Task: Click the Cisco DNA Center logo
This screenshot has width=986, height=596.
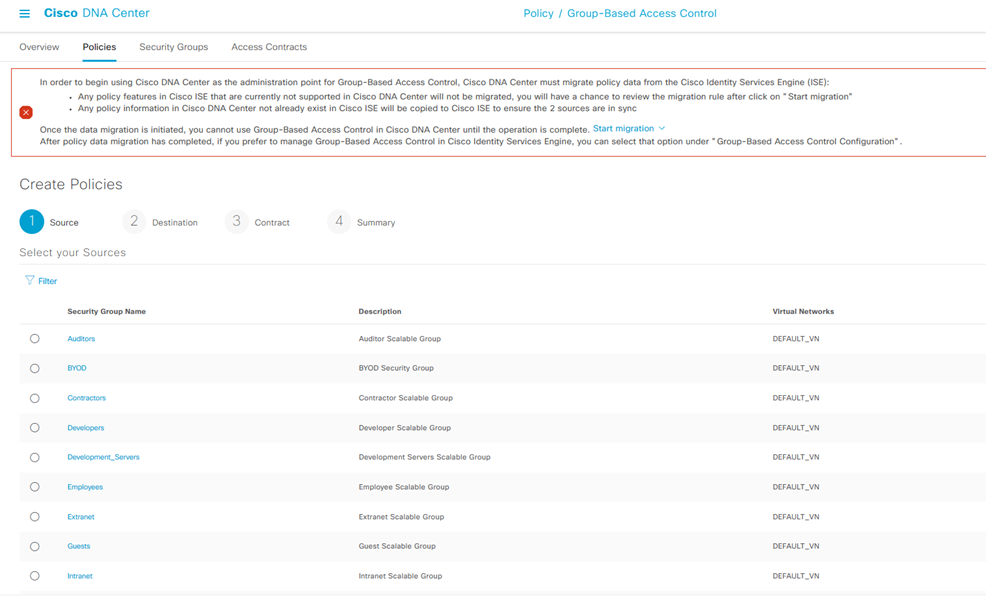Action: pyautogui.click(x=97, y=14)
